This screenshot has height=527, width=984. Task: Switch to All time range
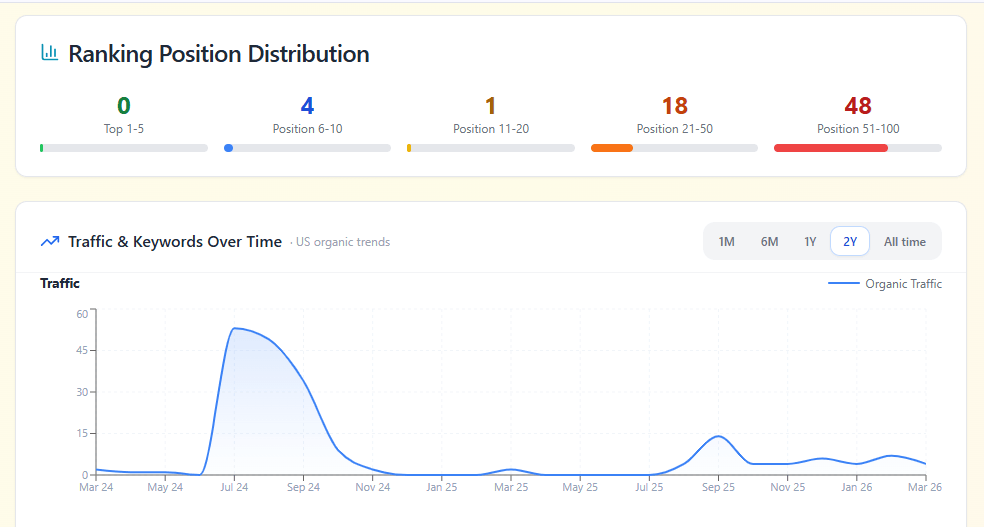[x=904, y=242]
